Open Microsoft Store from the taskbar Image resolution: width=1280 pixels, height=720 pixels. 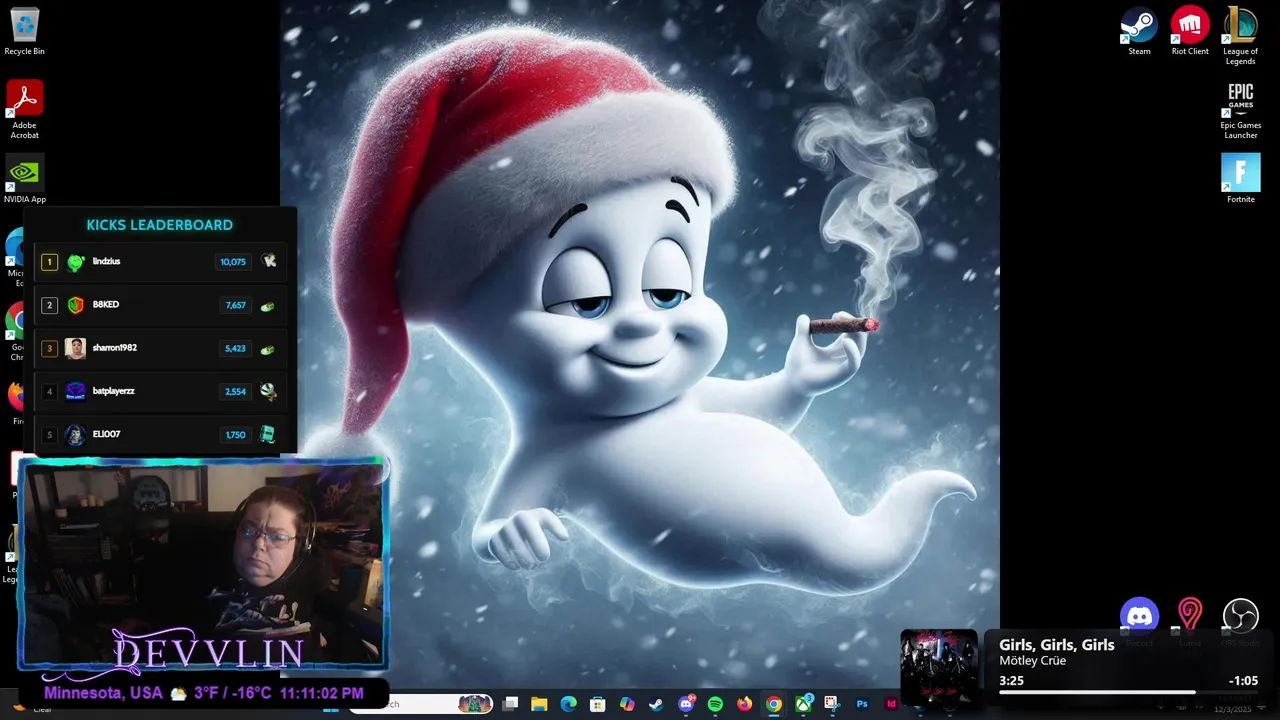pos(598,704)
